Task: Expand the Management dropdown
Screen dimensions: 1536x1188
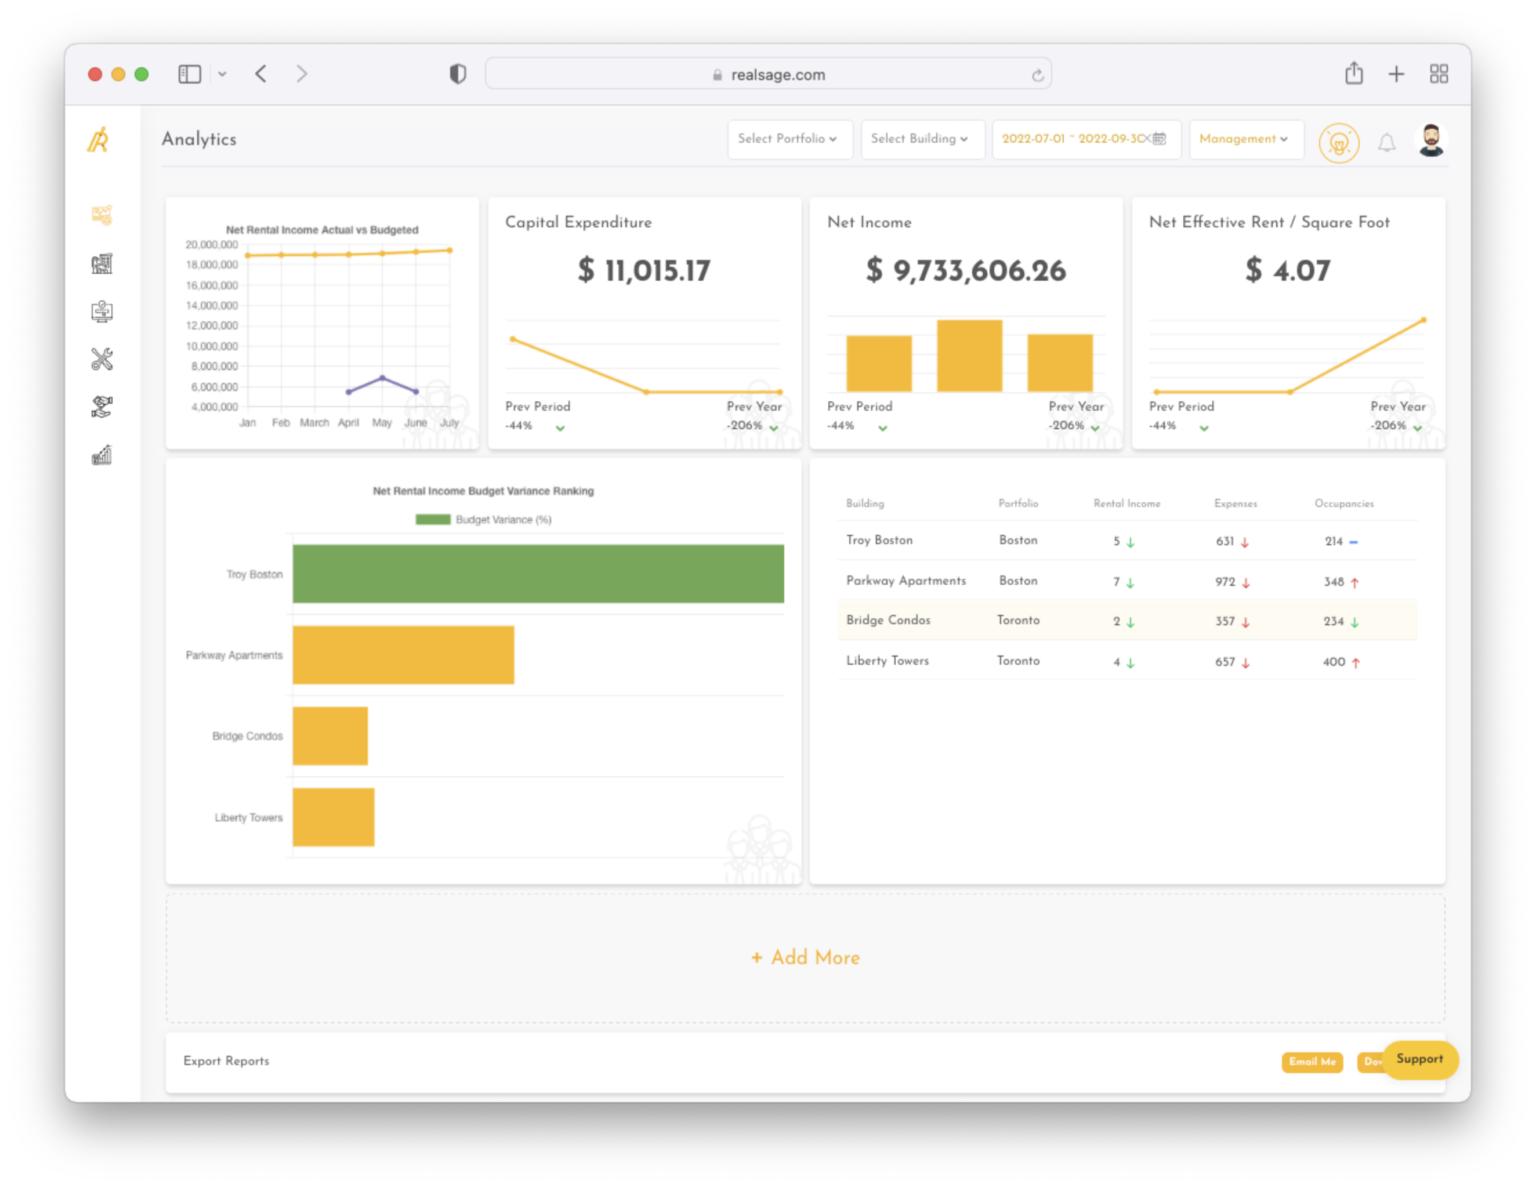Action: [x=1245, y=139]
